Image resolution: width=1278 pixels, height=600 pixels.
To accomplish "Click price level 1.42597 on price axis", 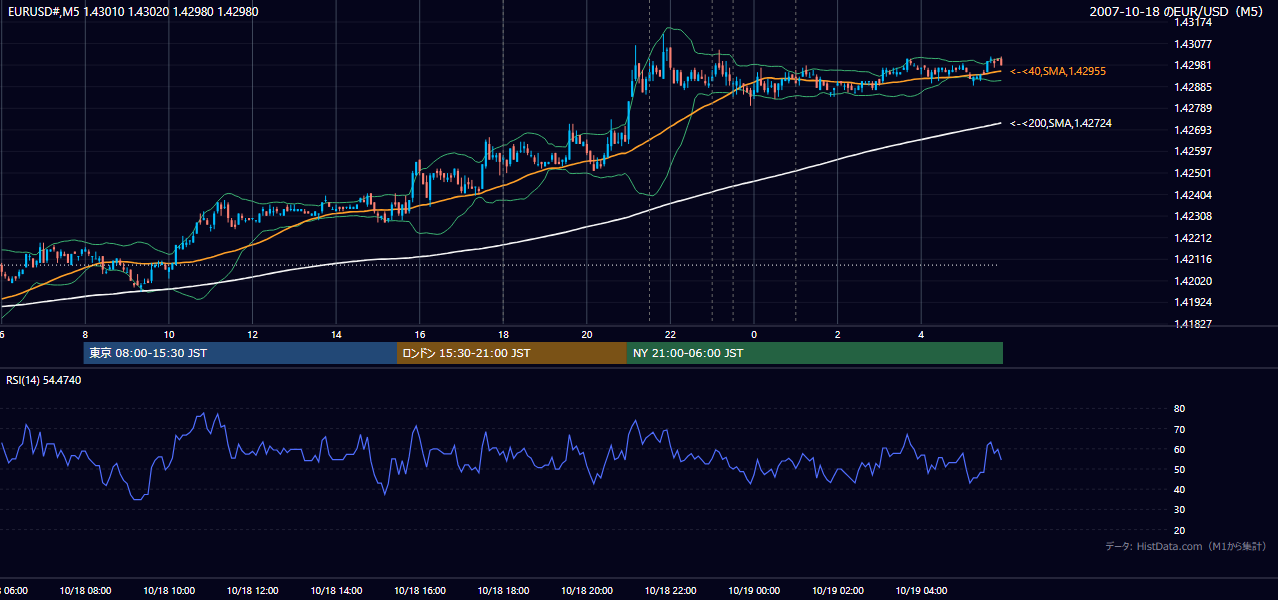I will pyautogui.click(x=1192, y=151).
